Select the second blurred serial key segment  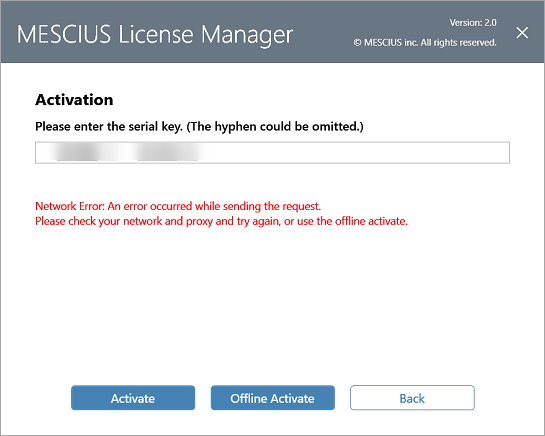point(169,153)
